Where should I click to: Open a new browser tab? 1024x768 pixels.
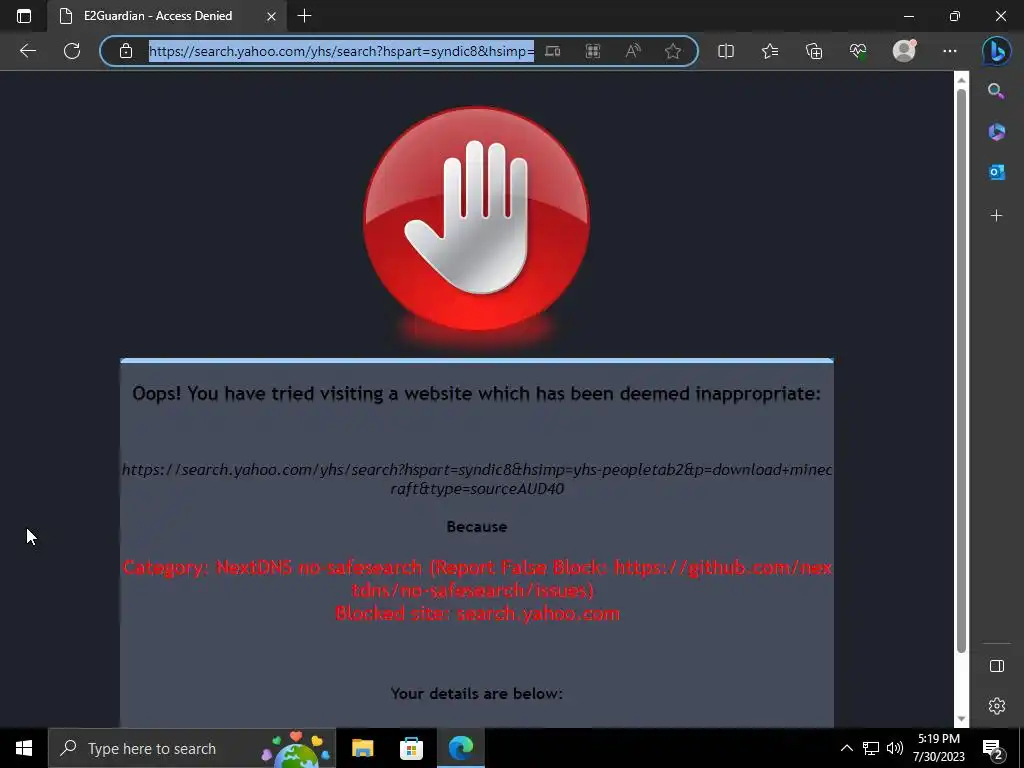[x=304, y=16]
